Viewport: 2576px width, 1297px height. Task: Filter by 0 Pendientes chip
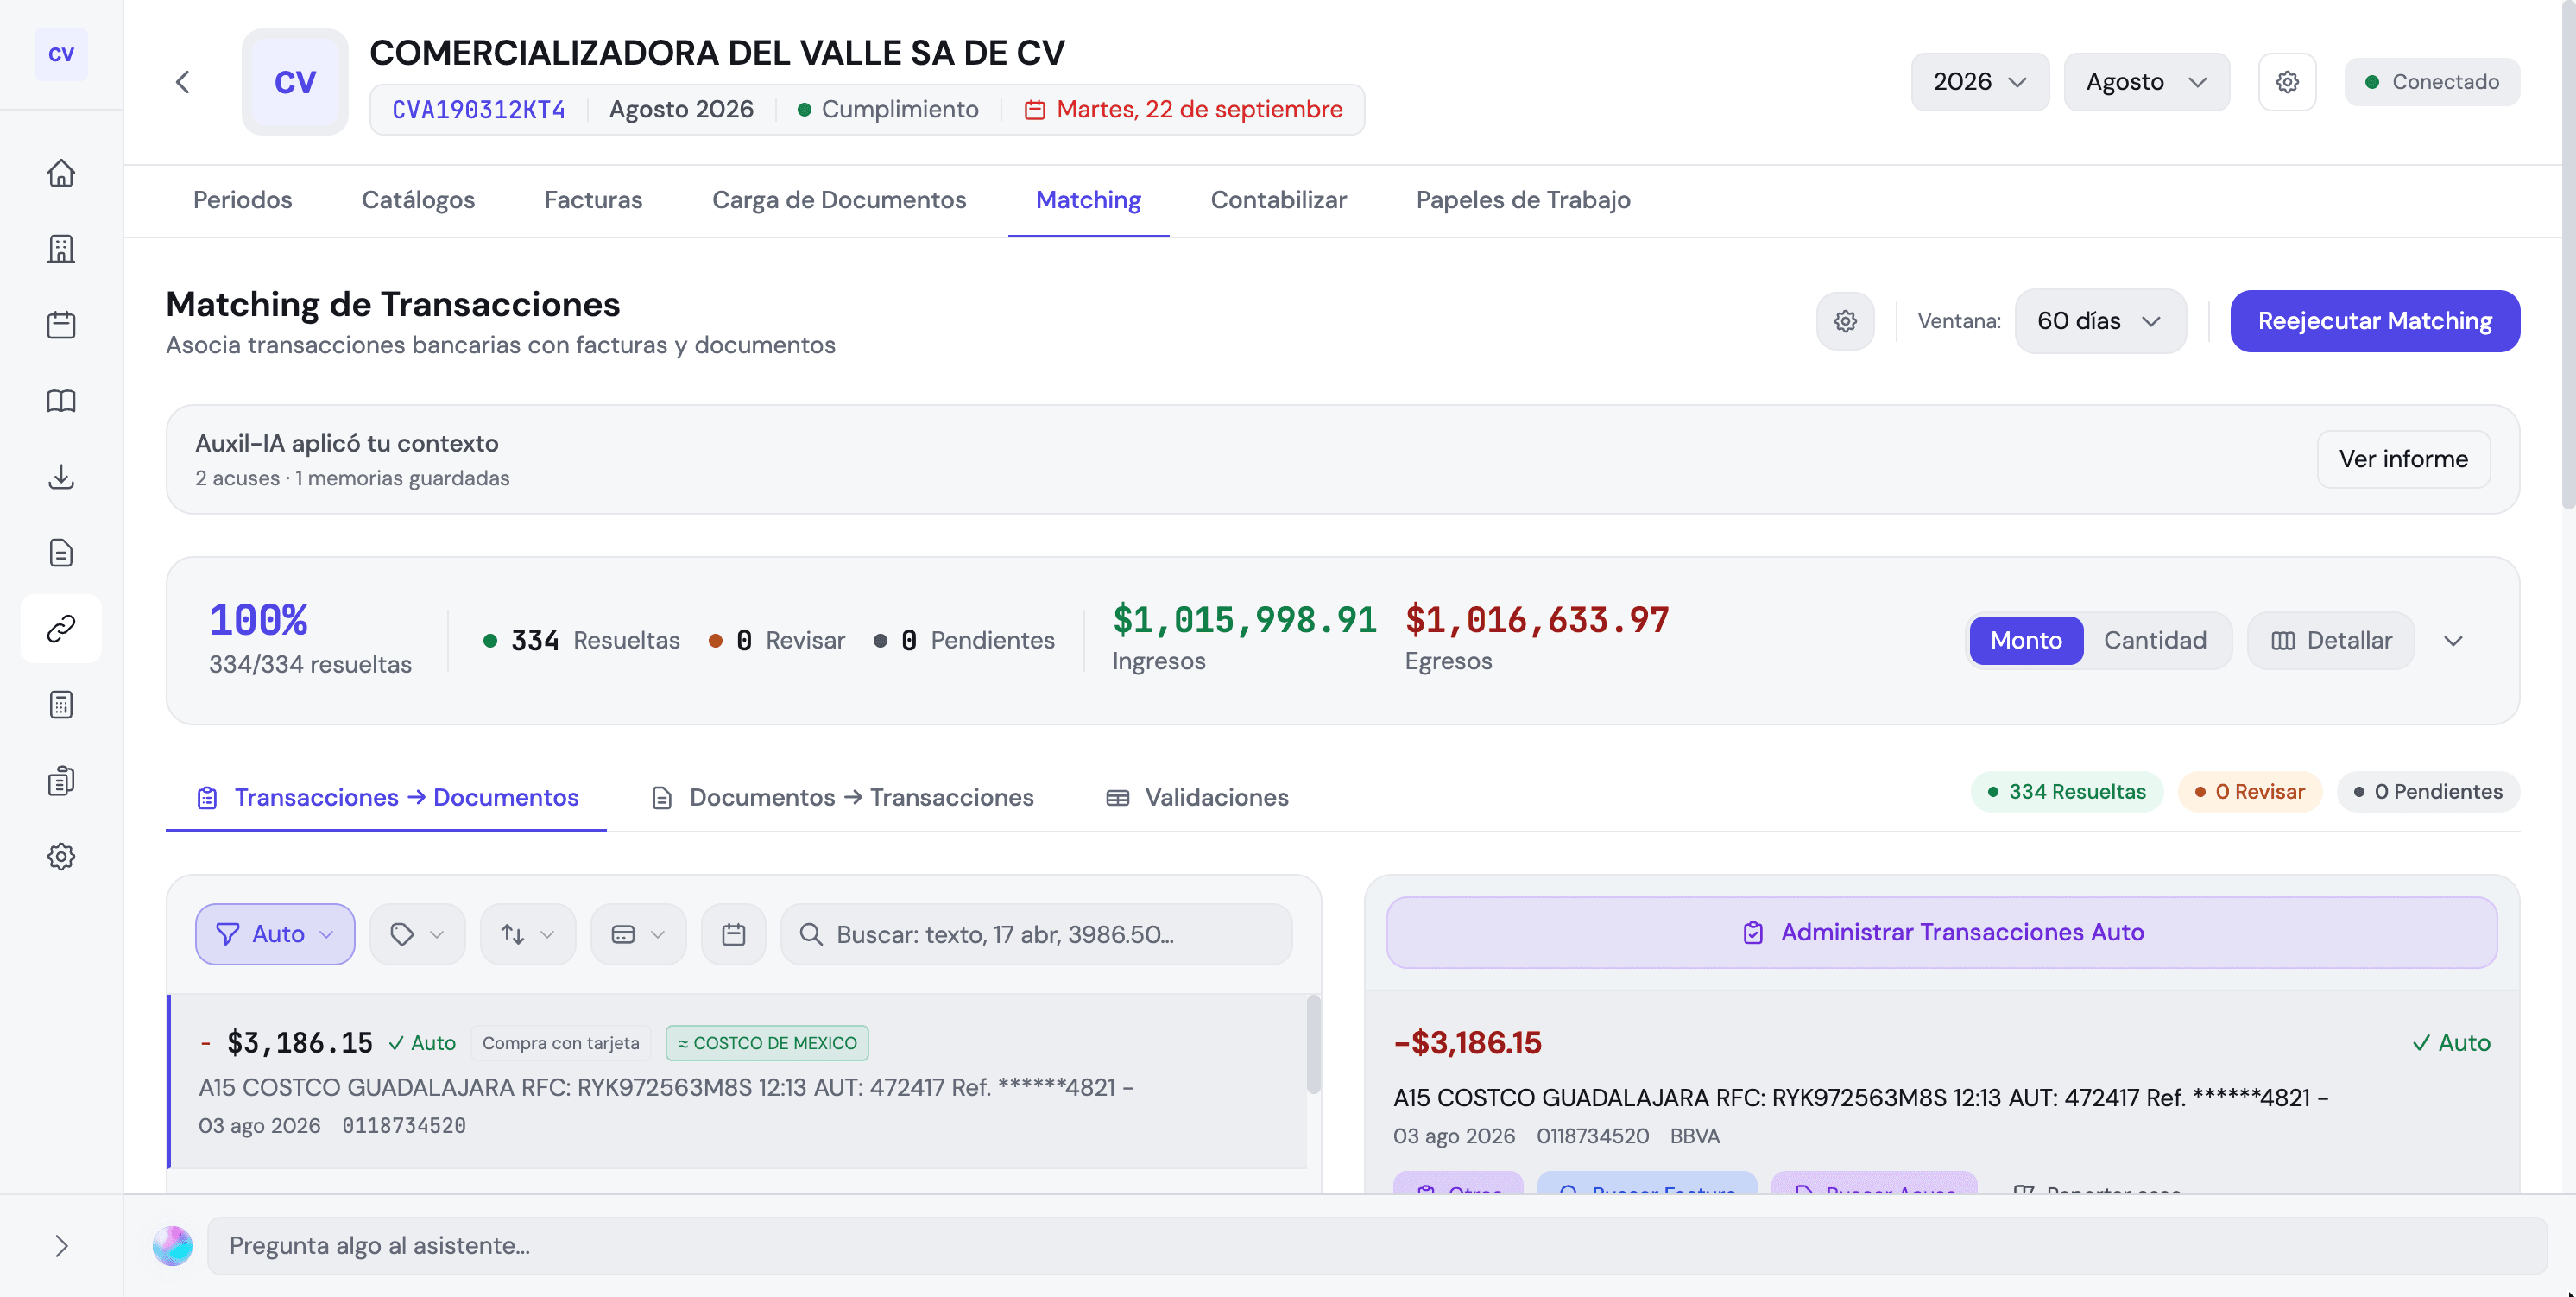pyautogui.click(x=2427, y=792)
